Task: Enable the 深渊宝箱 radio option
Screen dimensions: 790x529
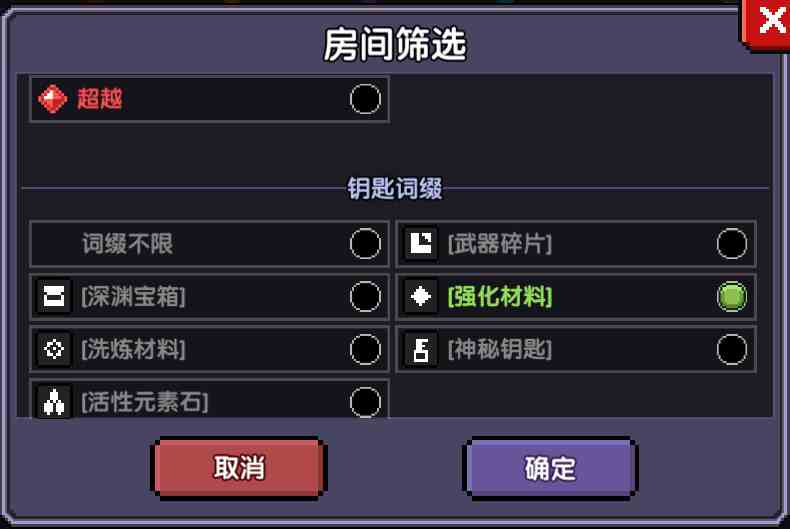Action: coord(365,296)
